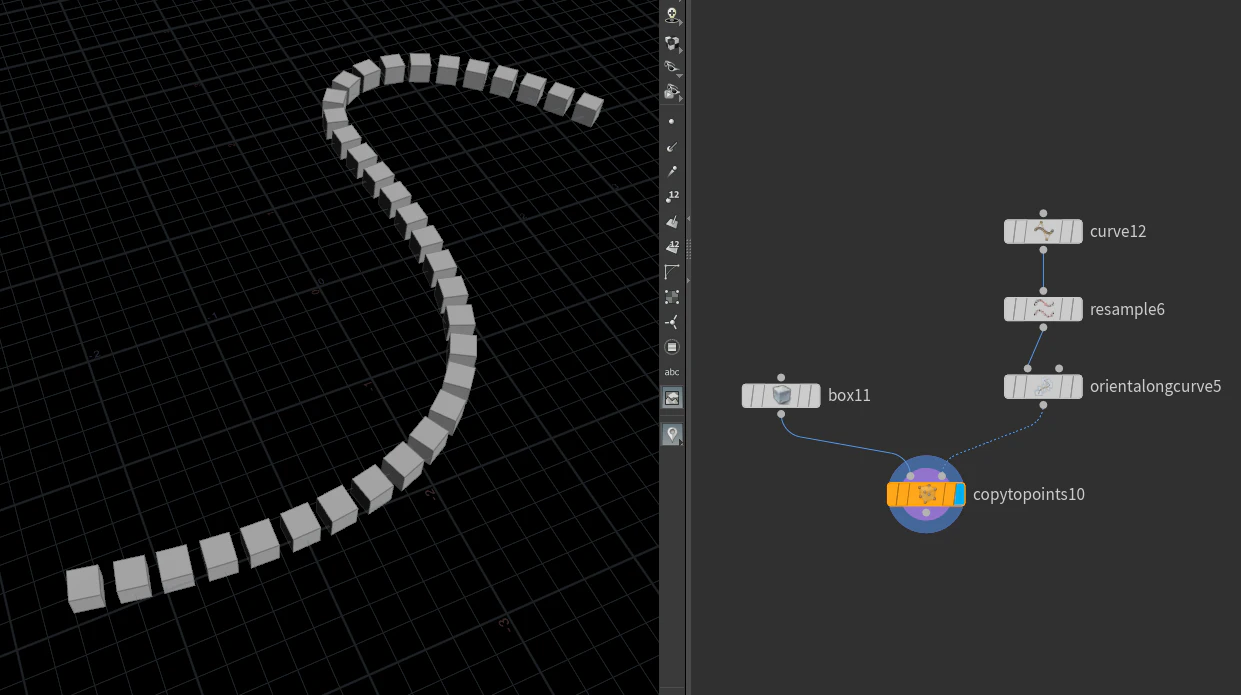The image size is (1241, 695).
Task: Open the viewport lighting mode icon
Action: pyautogui.click(x=672, y=16)
